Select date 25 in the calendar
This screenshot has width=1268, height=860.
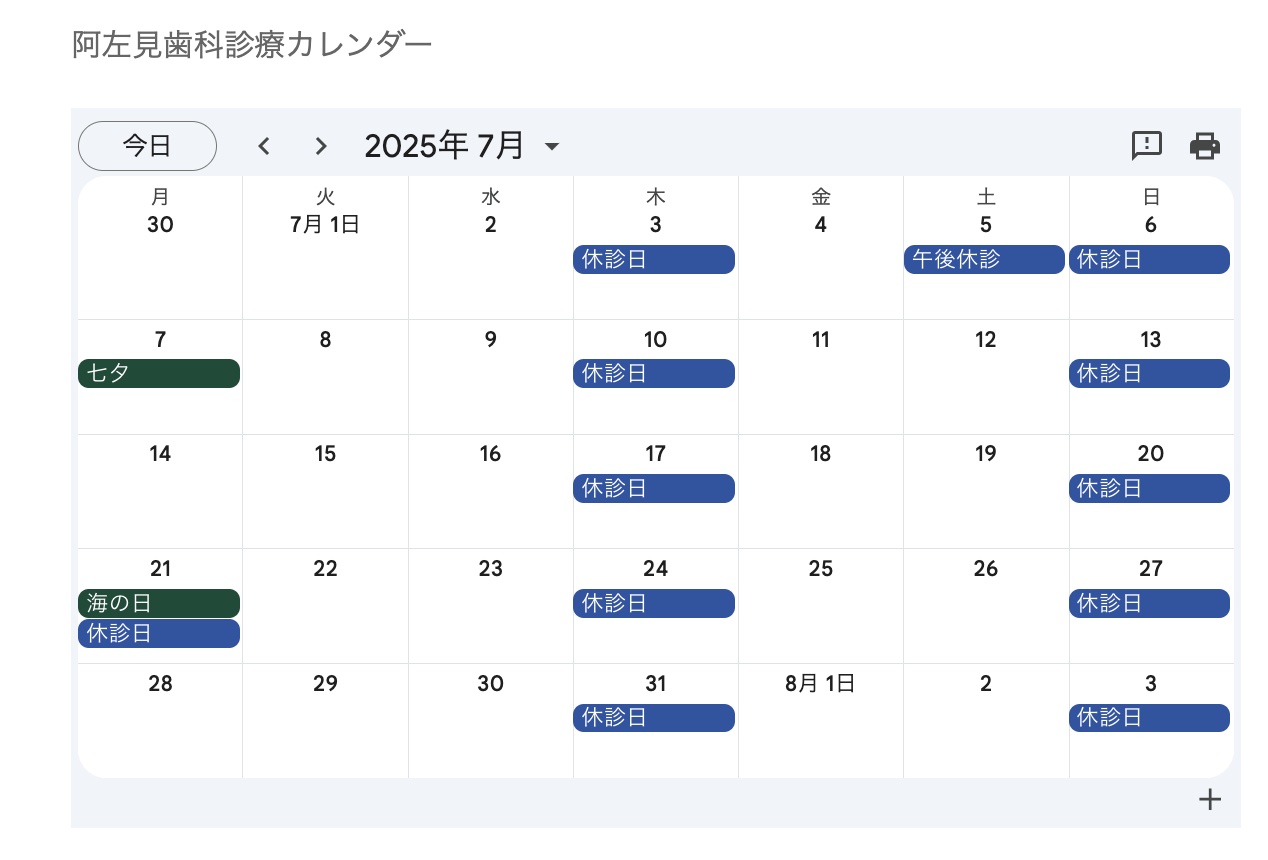pos(820,569)
